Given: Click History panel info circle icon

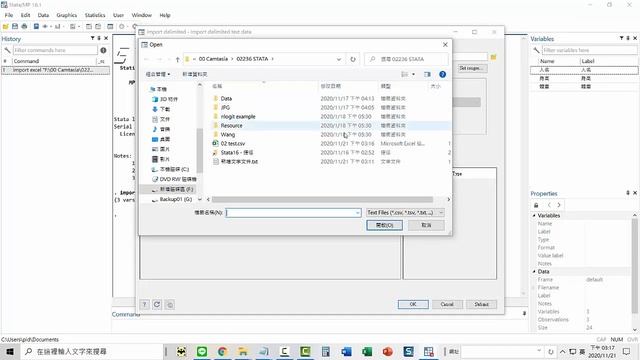Looking at the screenshot, I should (103, 50).
